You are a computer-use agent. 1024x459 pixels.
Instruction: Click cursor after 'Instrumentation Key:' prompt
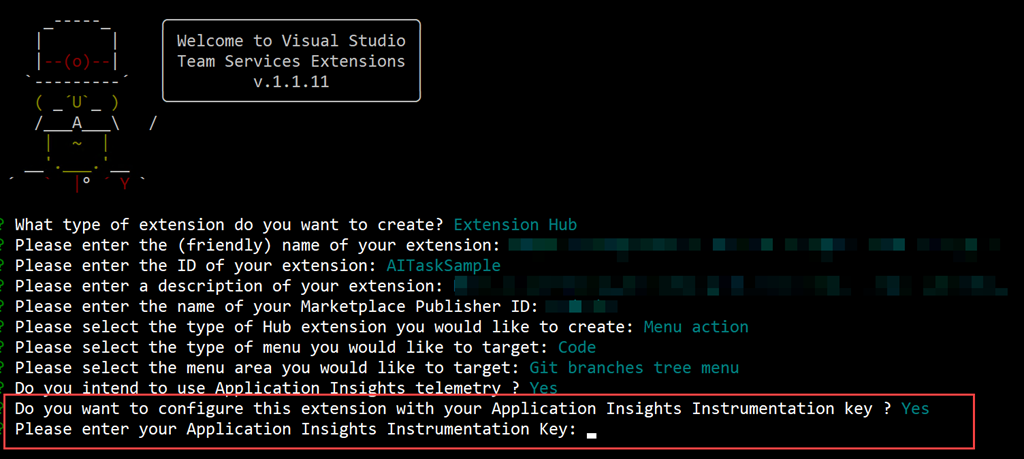592,431
